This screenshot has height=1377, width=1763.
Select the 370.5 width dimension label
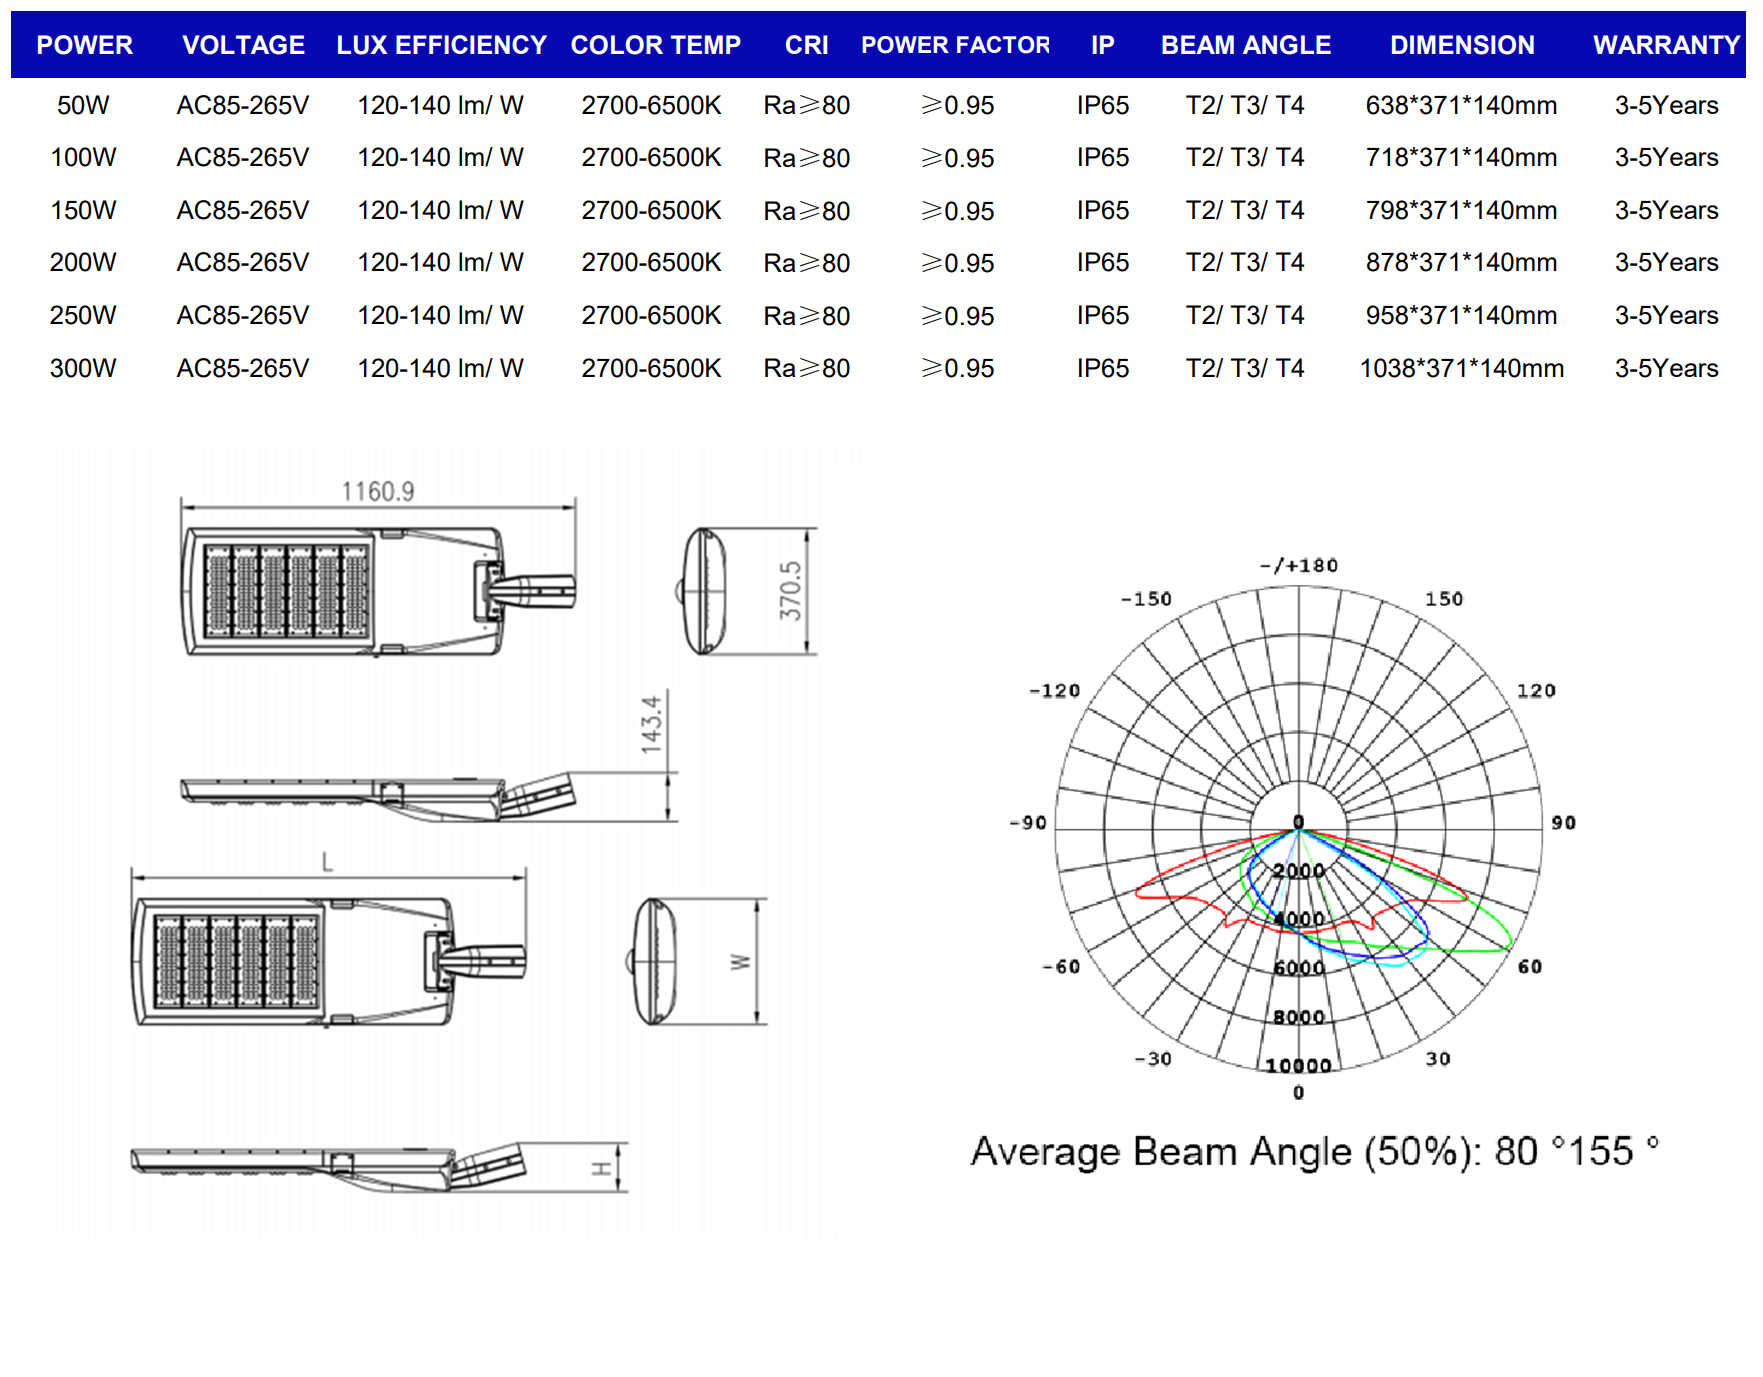(790, 590)
